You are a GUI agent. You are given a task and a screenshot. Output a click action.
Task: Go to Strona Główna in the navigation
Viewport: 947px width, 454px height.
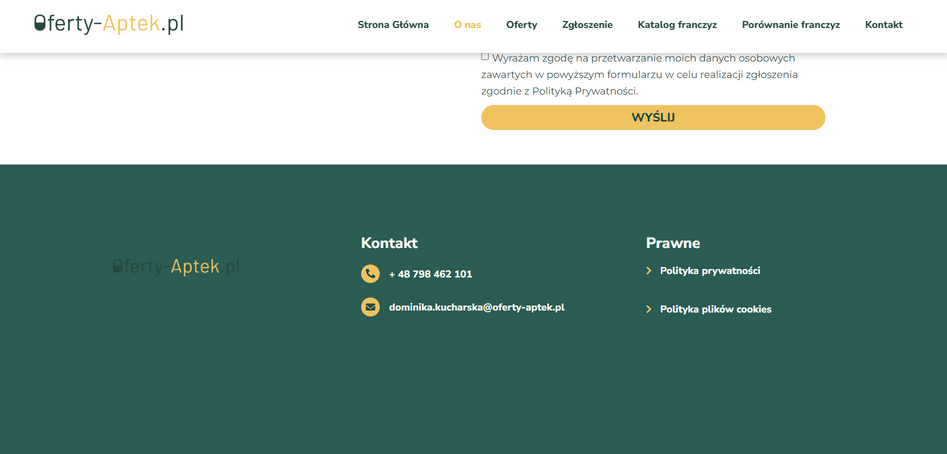[x=393, y=25]
